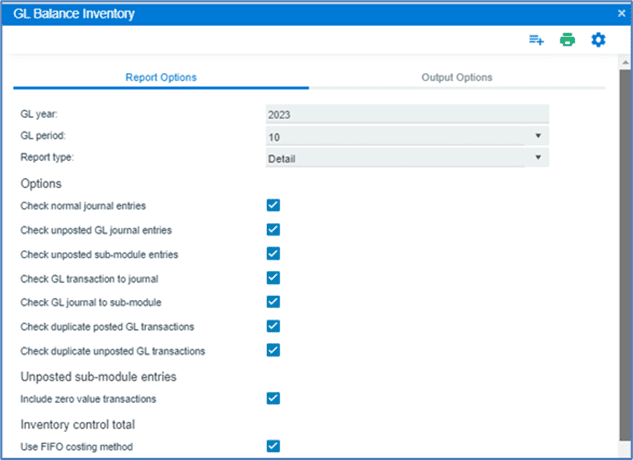
Task: Uncheck Use FIFO costing method
Action: pos(273,446)
